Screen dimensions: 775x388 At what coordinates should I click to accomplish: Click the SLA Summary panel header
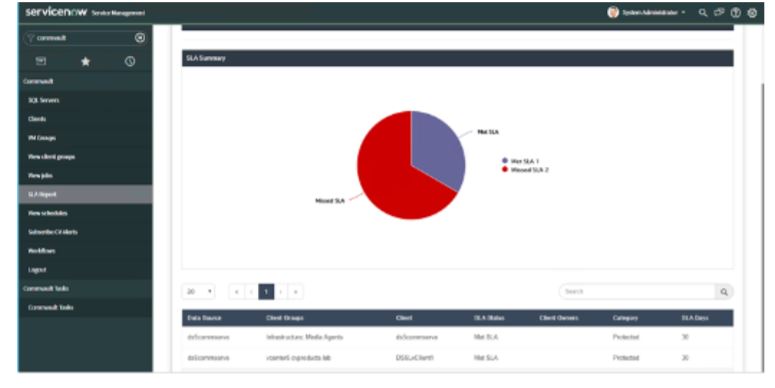pos(458,58)
